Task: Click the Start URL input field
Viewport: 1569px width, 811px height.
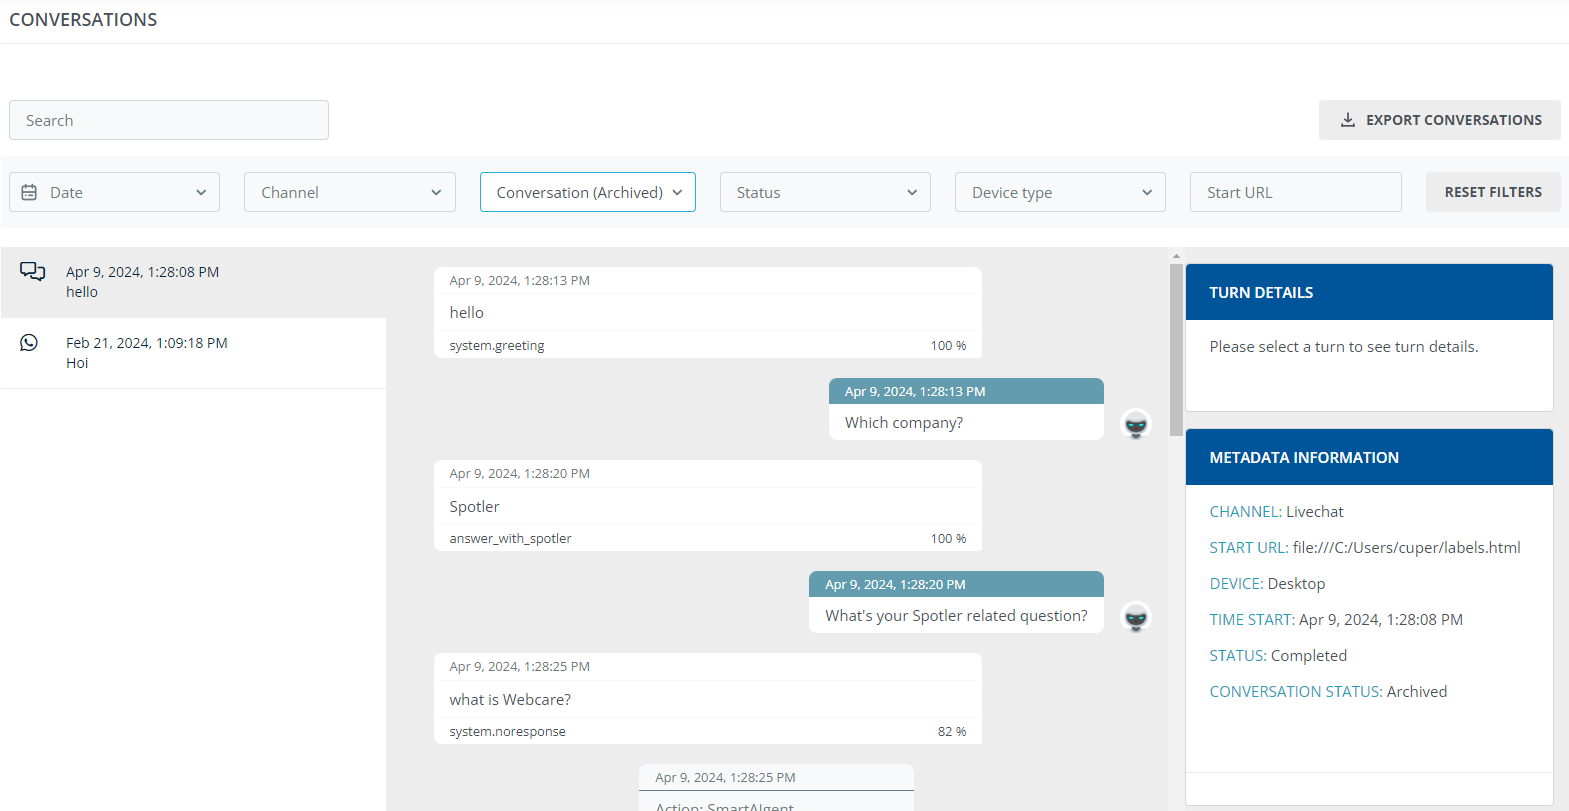Action: 1296,192
